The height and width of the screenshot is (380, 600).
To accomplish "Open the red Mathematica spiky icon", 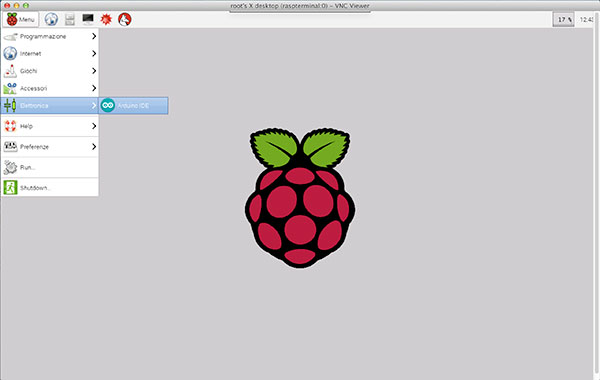I will pyautogui.click(x=106, y=19).
